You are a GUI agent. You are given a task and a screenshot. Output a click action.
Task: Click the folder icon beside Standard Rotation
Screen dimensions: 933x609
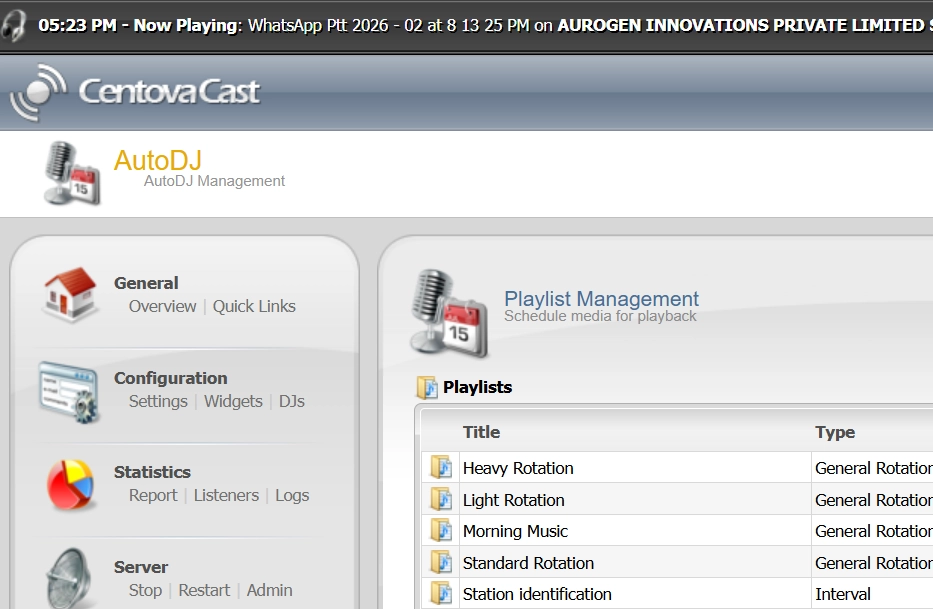pyautogui.click(x=441, y=563)
